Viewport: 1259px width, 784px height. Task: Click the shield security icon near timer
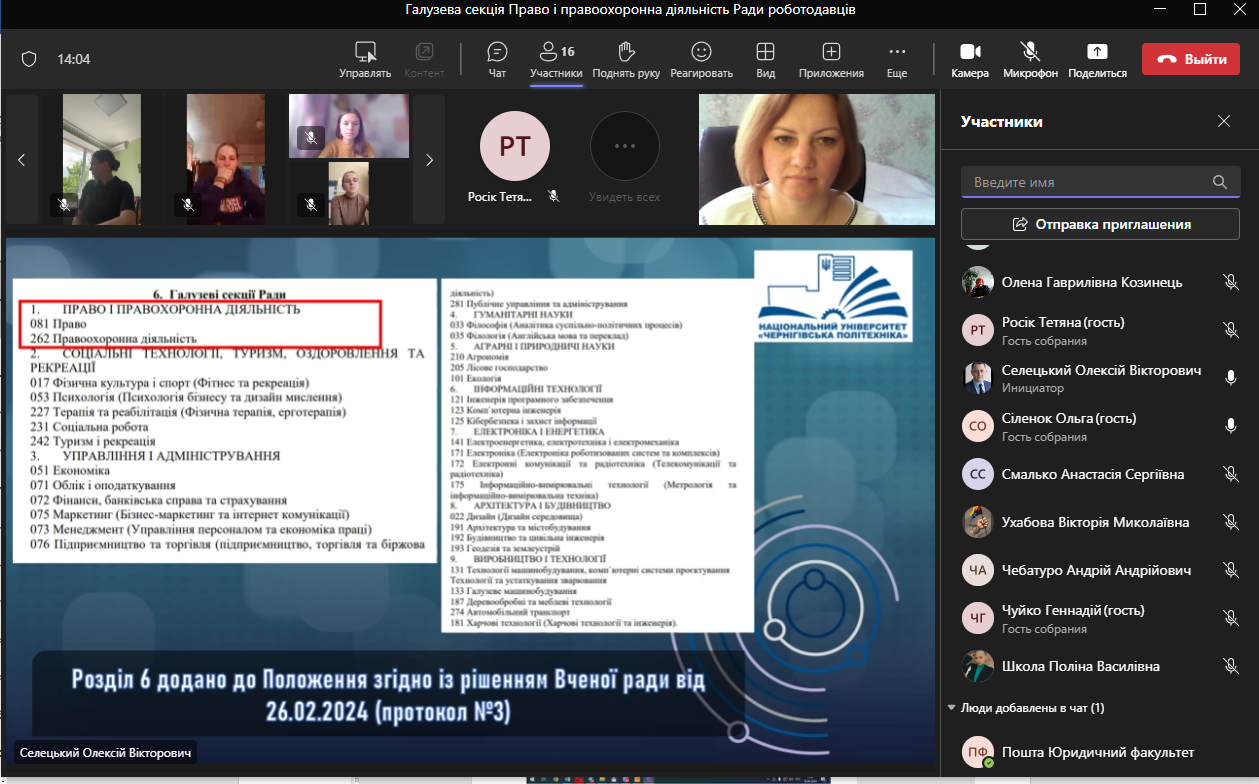click(x=29, y=59)
